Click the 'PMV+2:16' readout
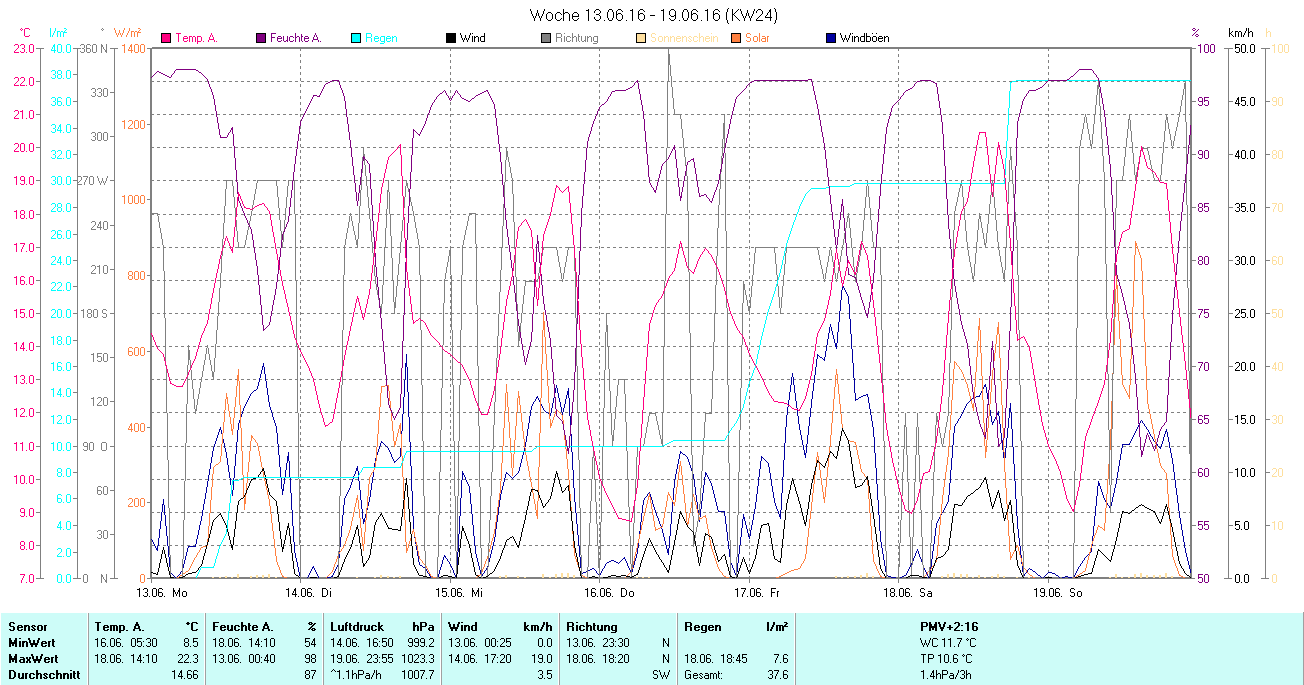 click(x=948, y=627)
